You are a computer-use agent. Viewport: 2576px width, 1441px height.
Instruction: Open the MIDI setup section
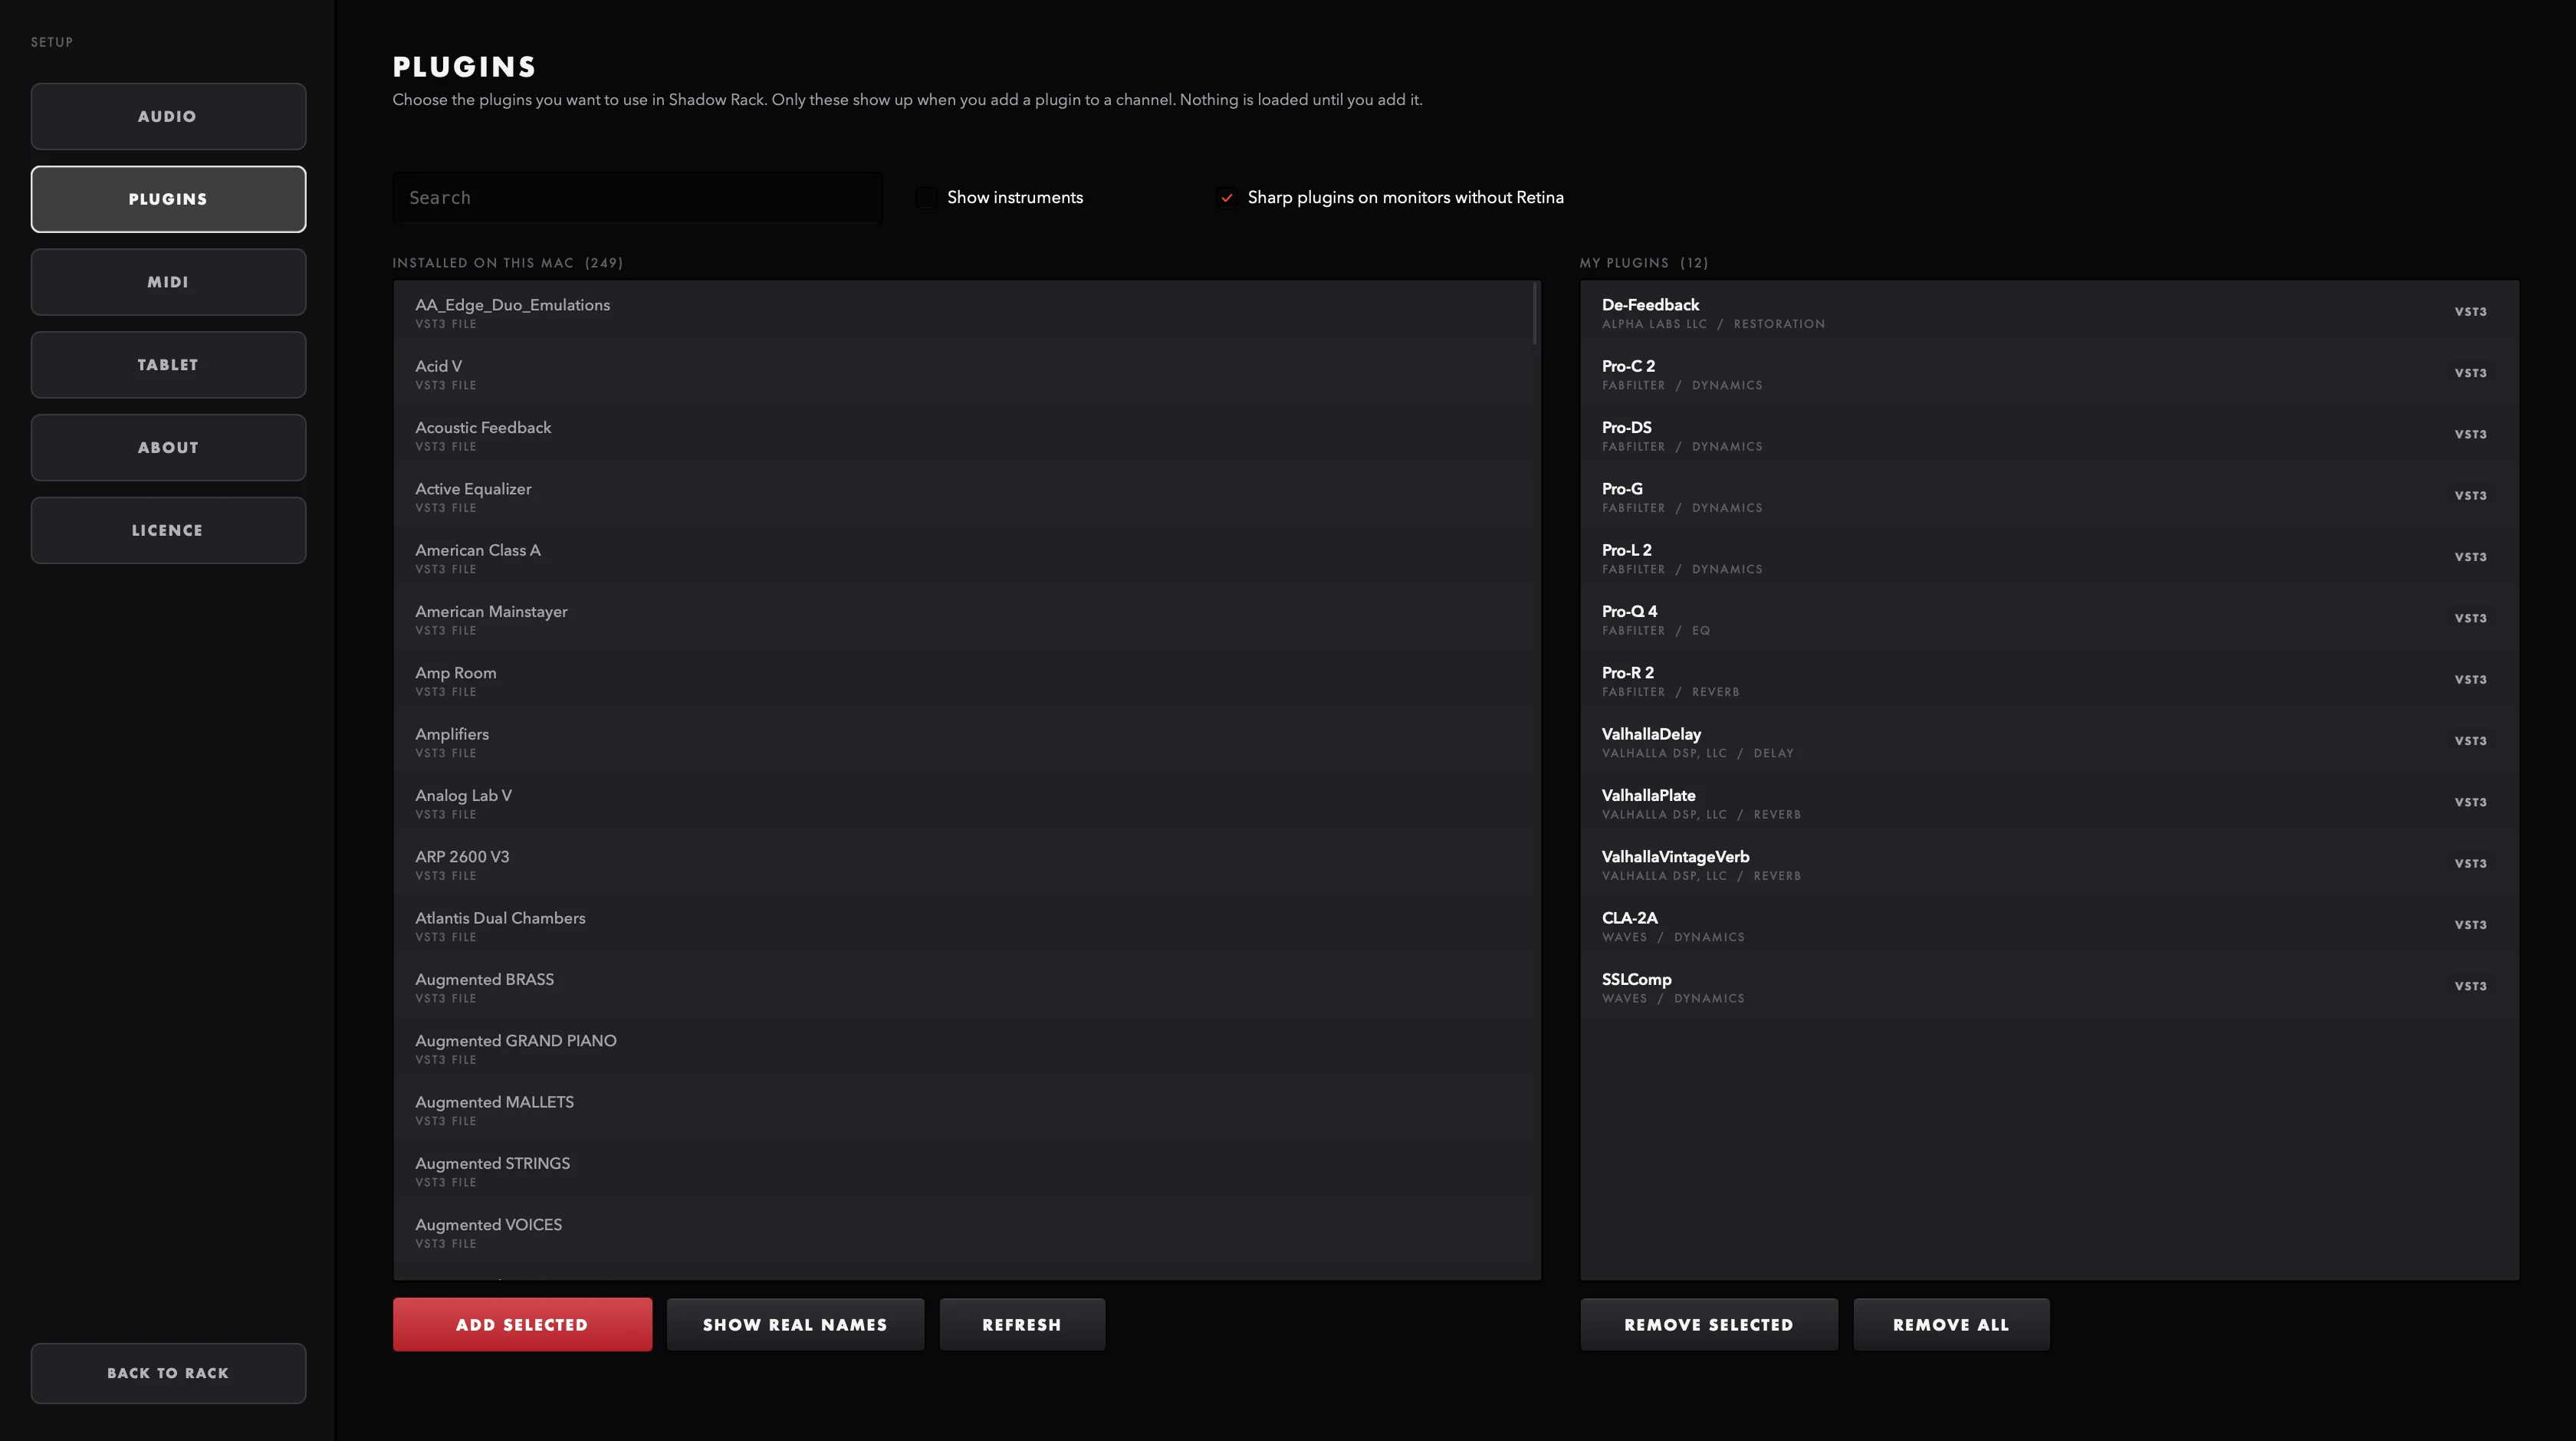point(168,282)
